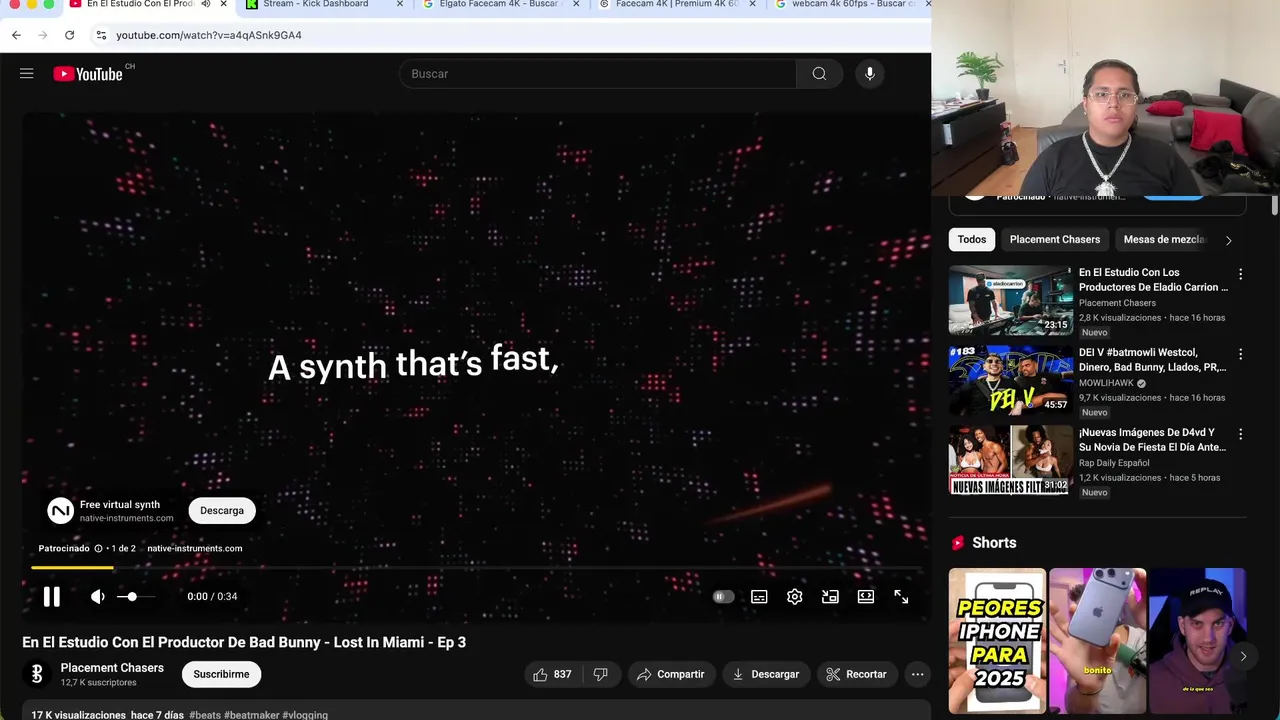Viewport: 1280px width, 720px height.
Task: Dislike the video
Action: coord(600,674)
